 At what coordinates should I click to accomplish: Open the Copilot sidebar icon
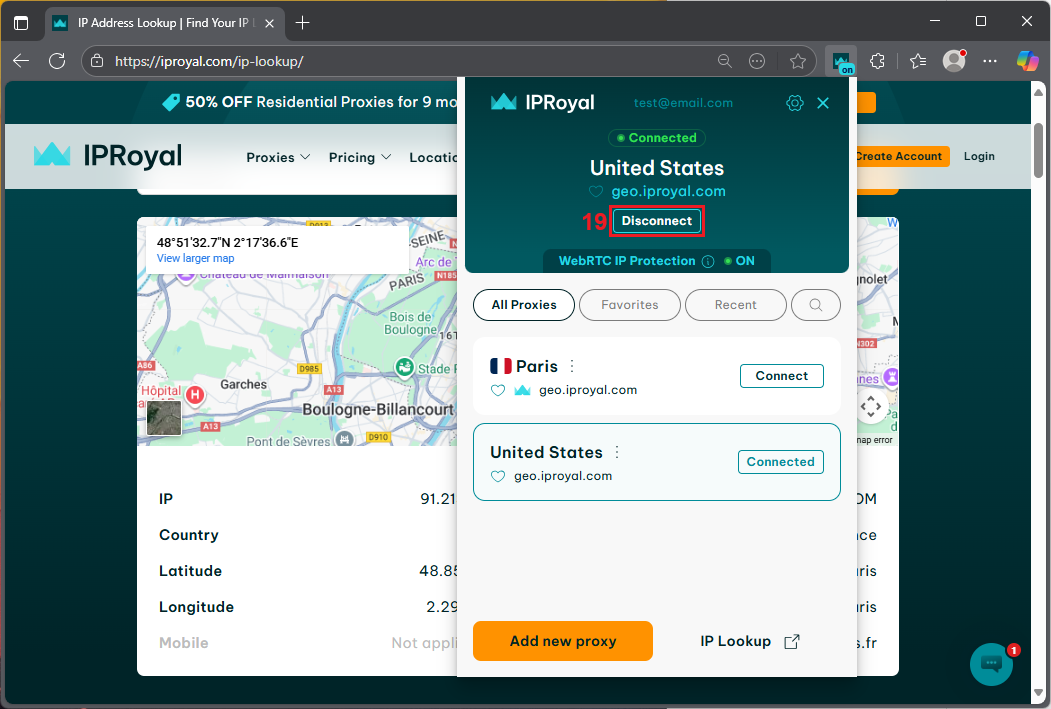(x=1028, y=61)
